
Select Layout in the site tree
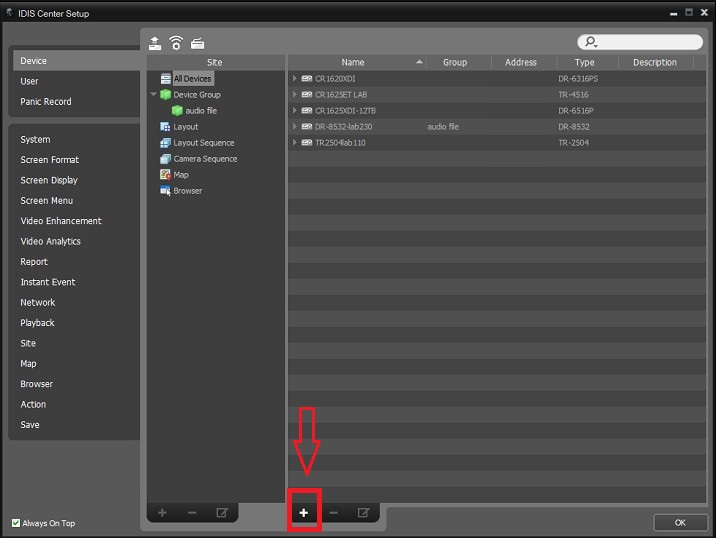point(186,127)
